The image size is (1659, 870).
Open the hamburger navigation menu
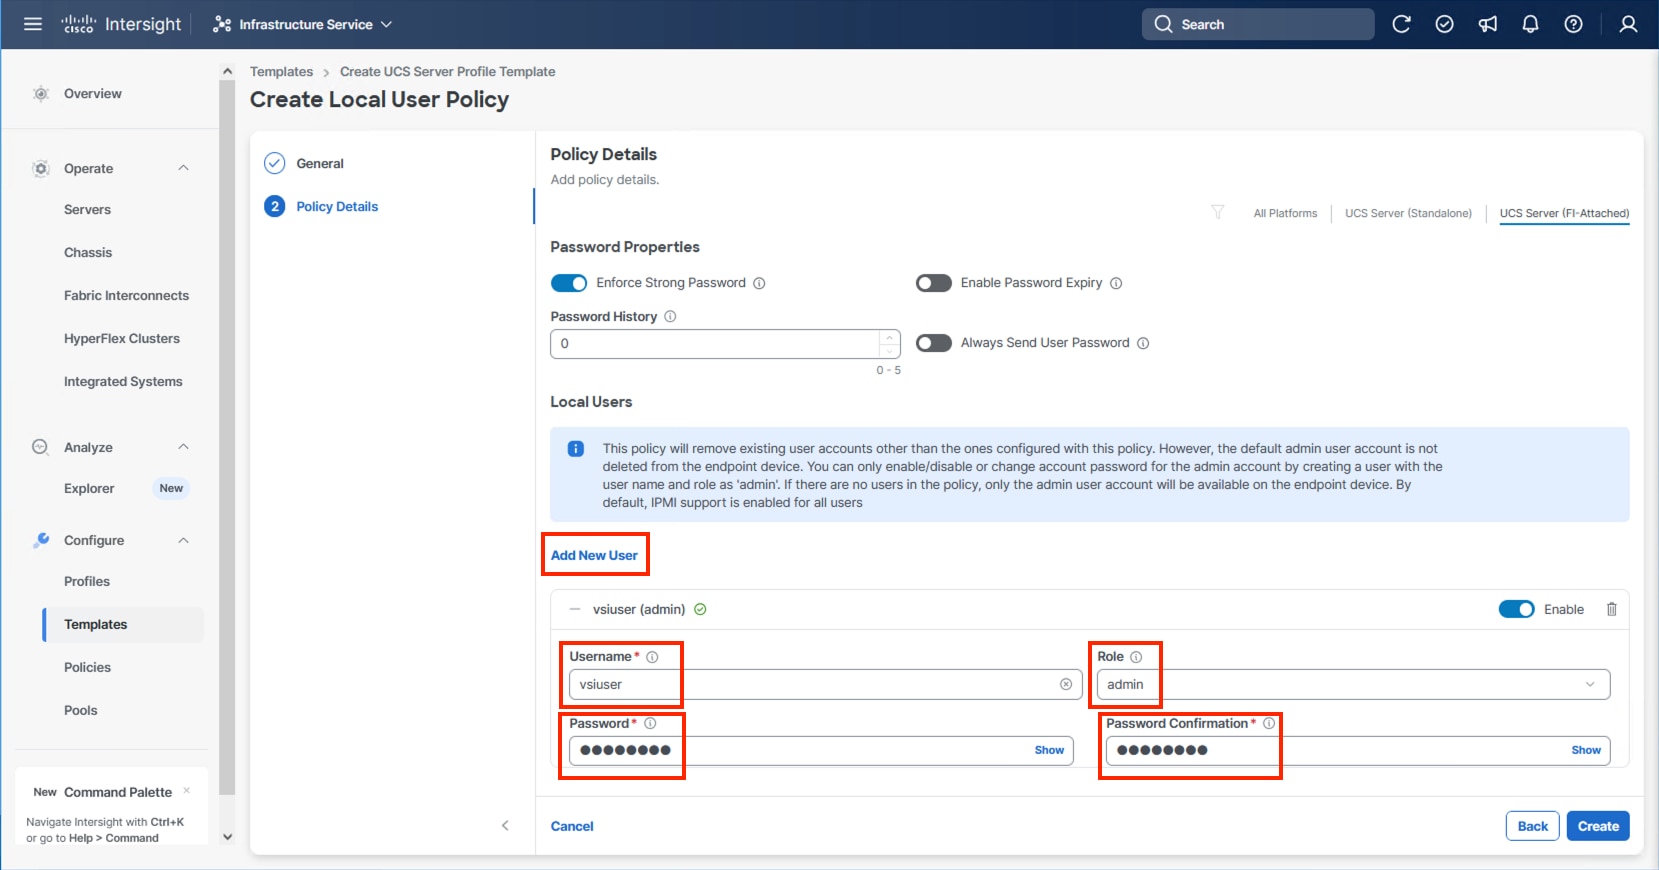[33, 24]
